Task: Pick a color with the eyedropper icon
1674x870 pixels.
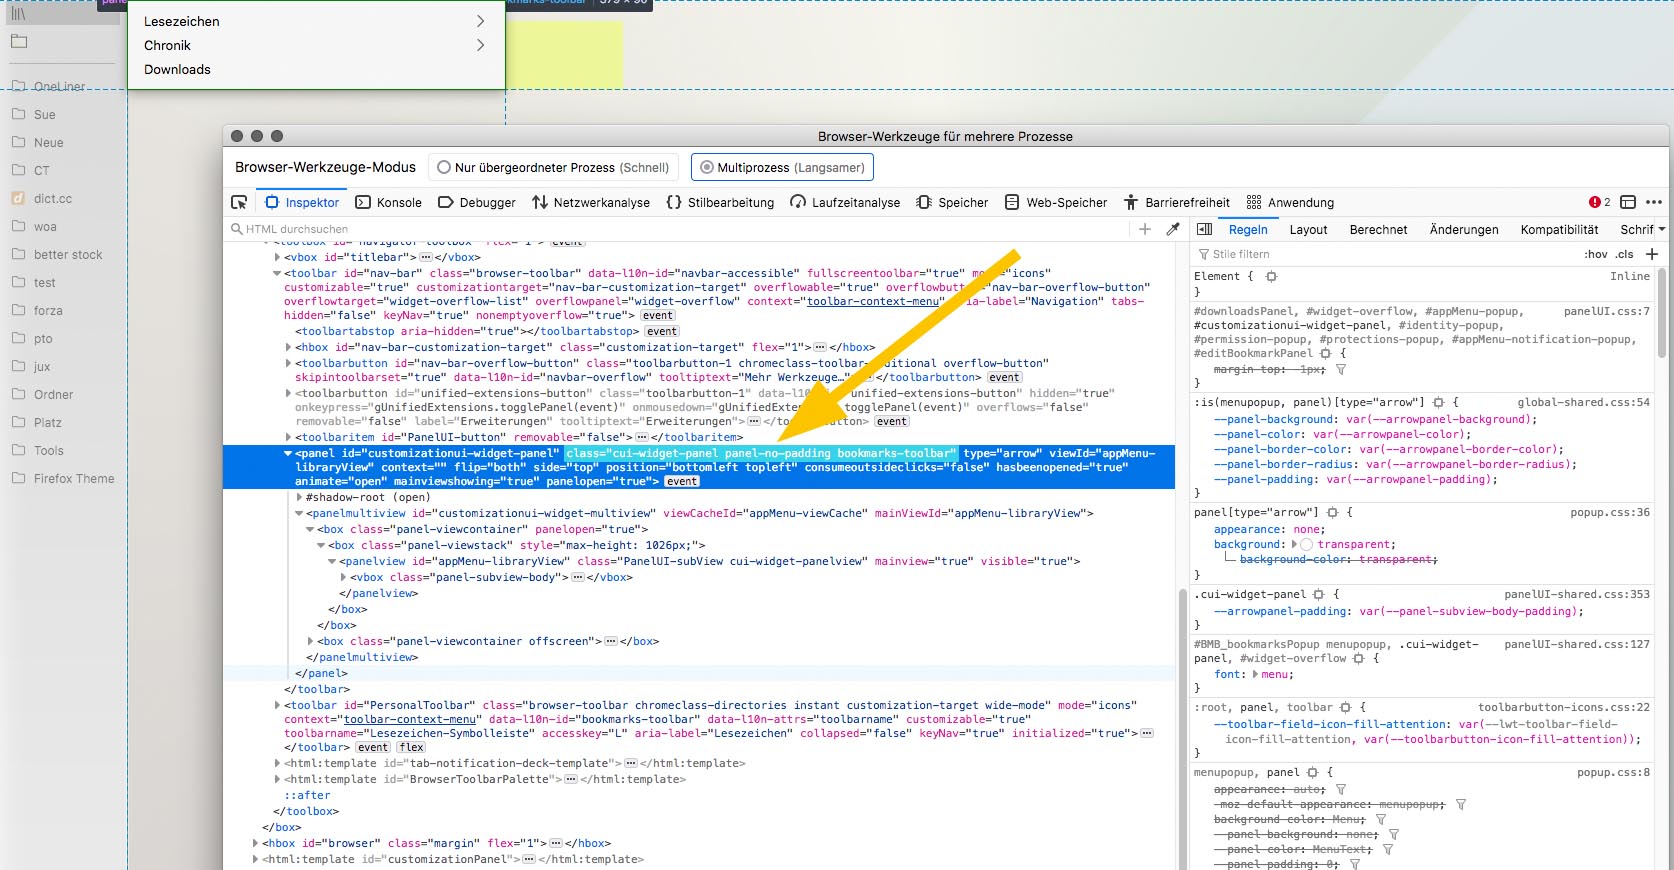Action: (1173, 229)
